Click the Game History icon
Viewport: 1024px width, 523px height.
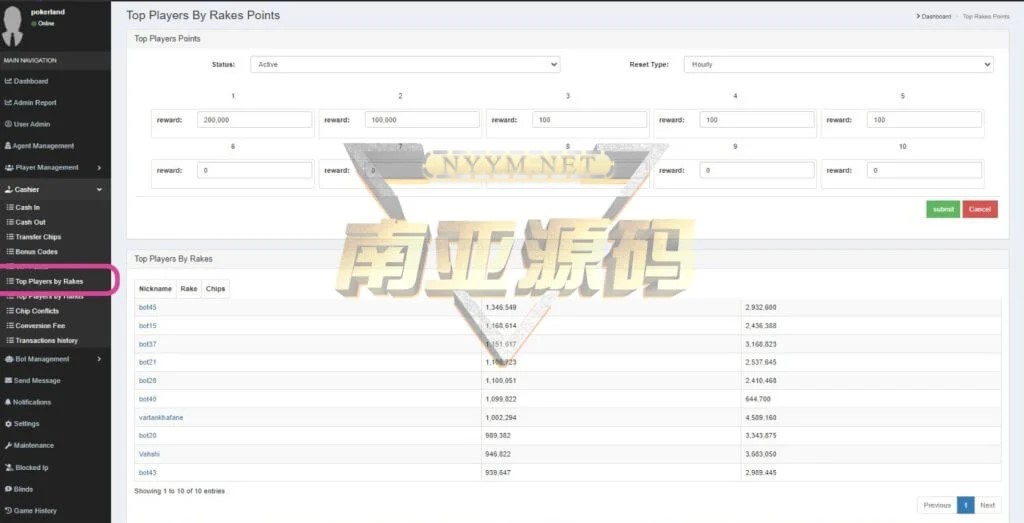point(8,511)
